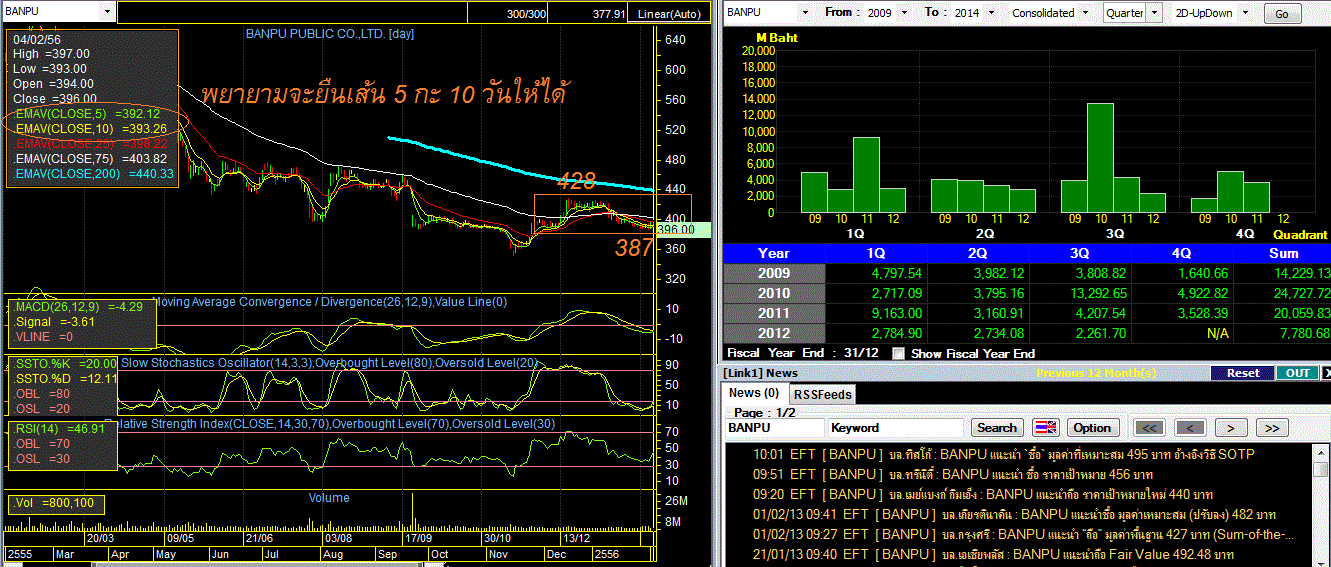Click cell 9,163.00 for 2011 1Q

click(x=879, y=313)
